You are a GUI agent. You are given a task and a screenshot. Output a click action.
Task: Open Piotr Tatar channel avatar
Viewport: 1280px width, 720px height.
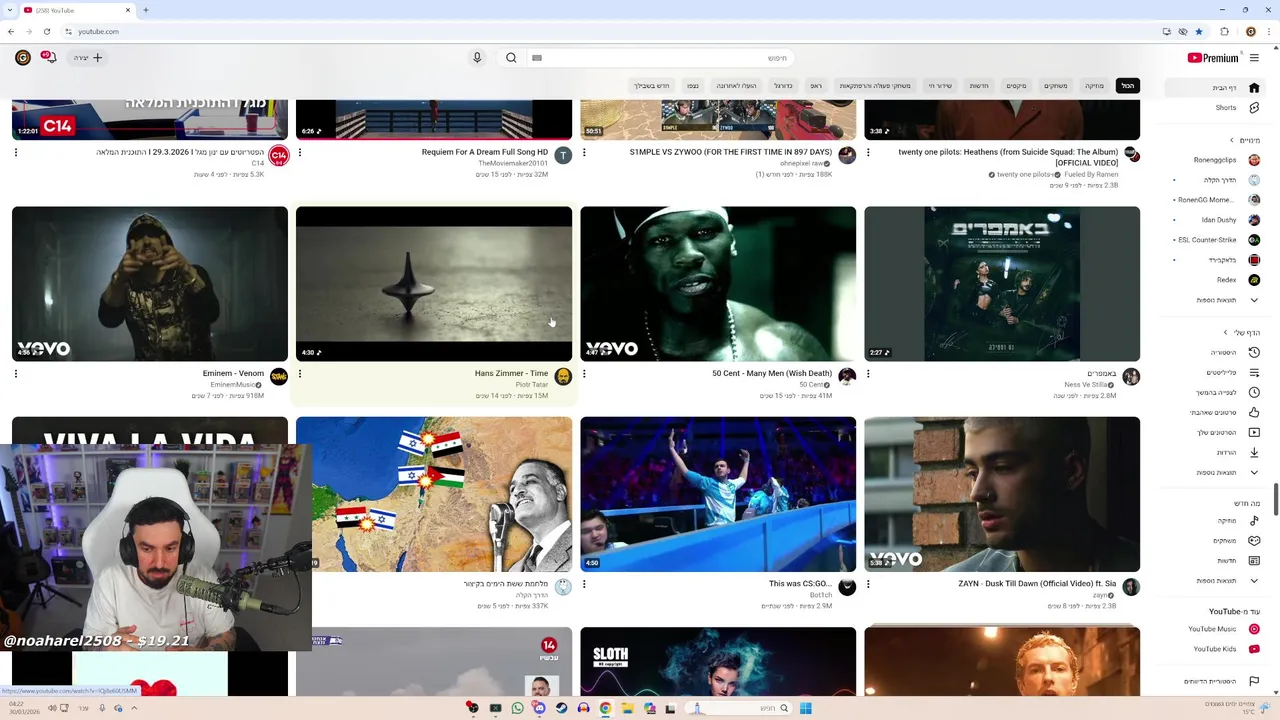[x=563, y=376]
